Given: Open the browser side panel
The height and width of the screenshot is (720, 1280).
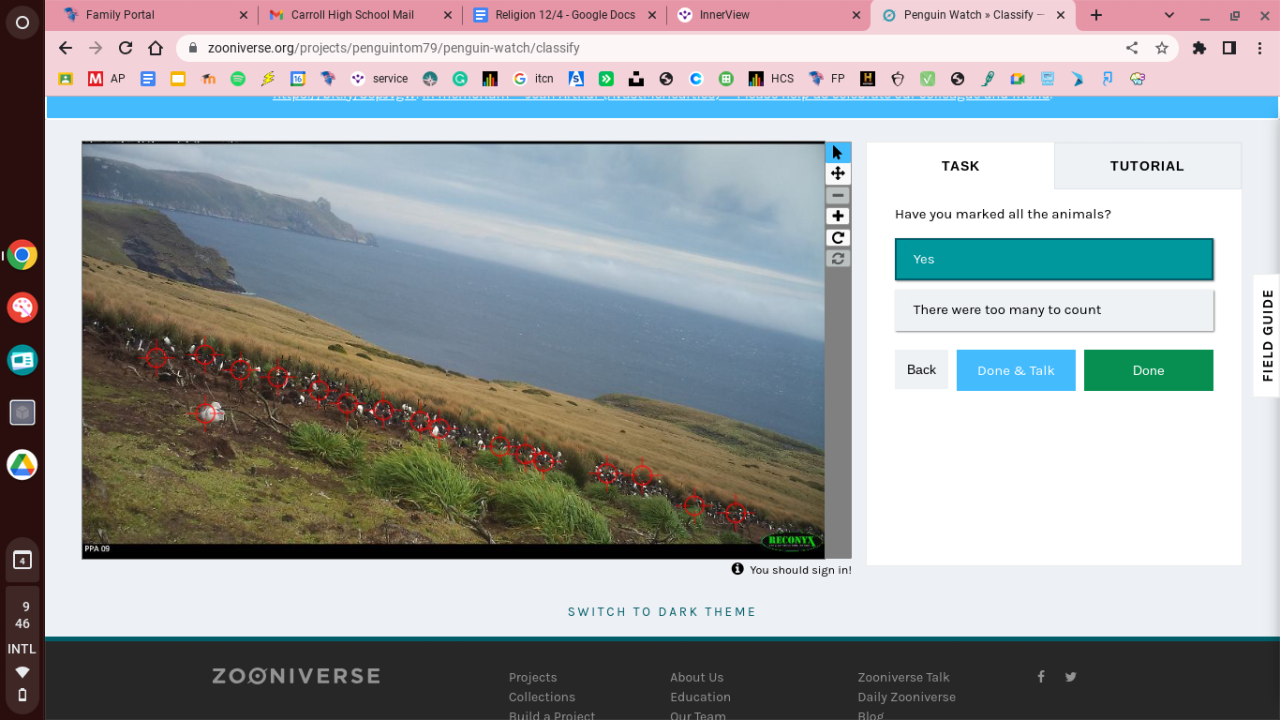Looking at the screenshot, I should pyautogui.click(x=1229, y=48).
